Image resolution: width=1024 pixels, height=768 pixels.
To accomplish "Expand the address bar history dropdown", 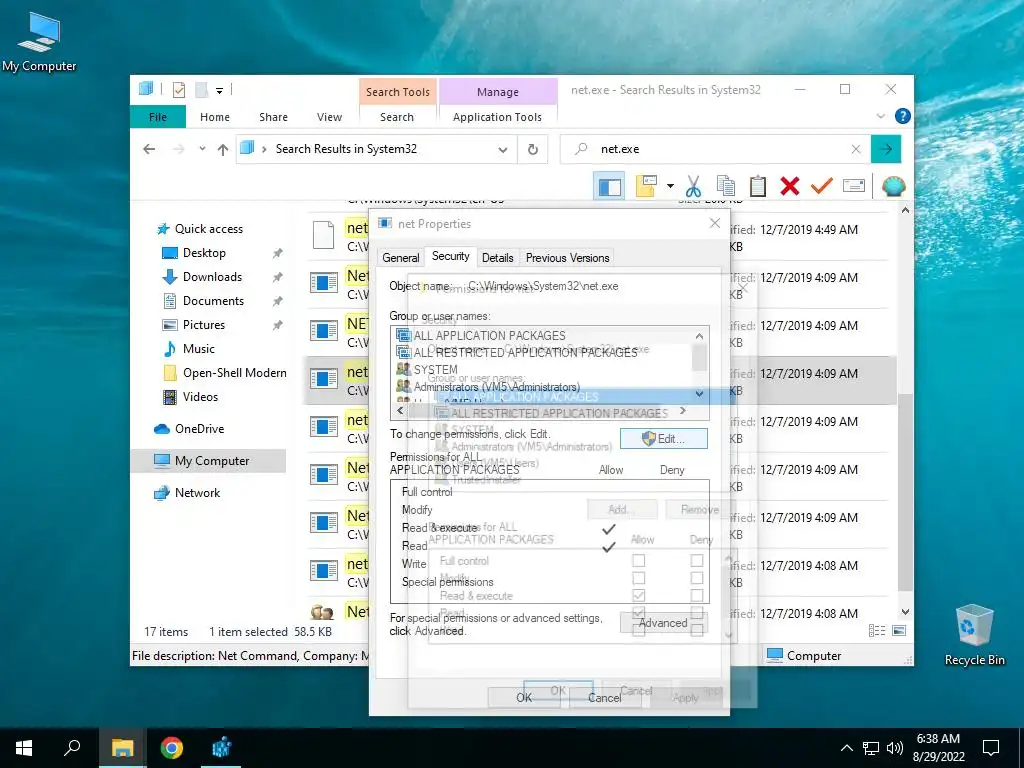I will [503, 150].
